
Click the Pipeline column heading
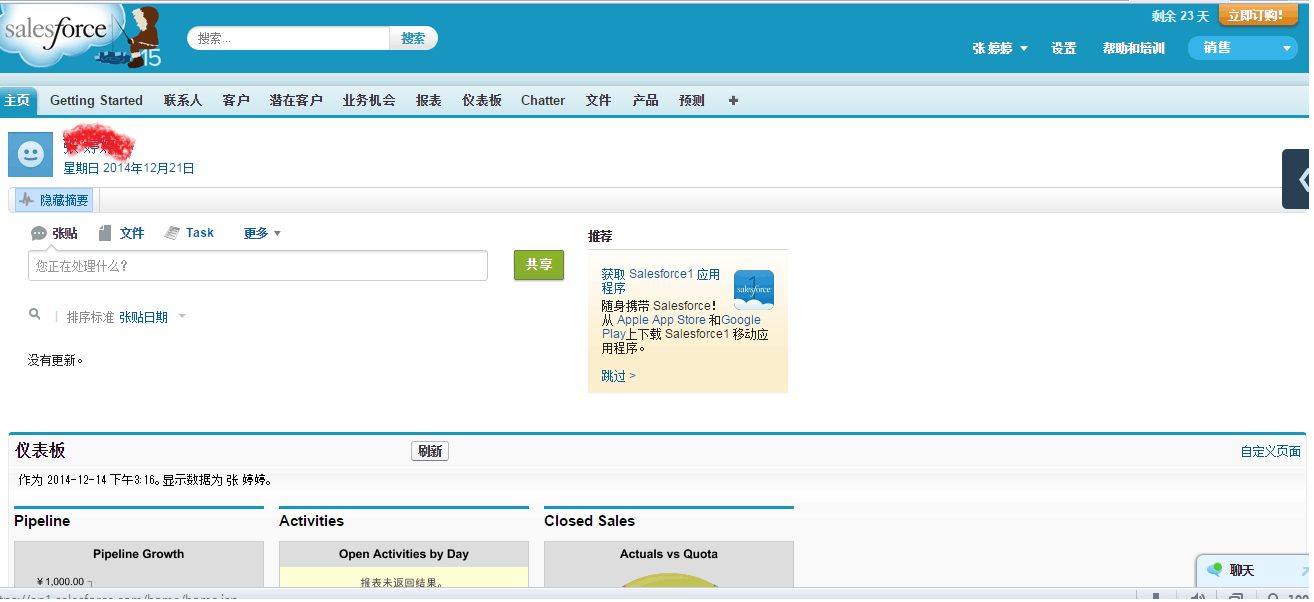click(x=42, y=521)
